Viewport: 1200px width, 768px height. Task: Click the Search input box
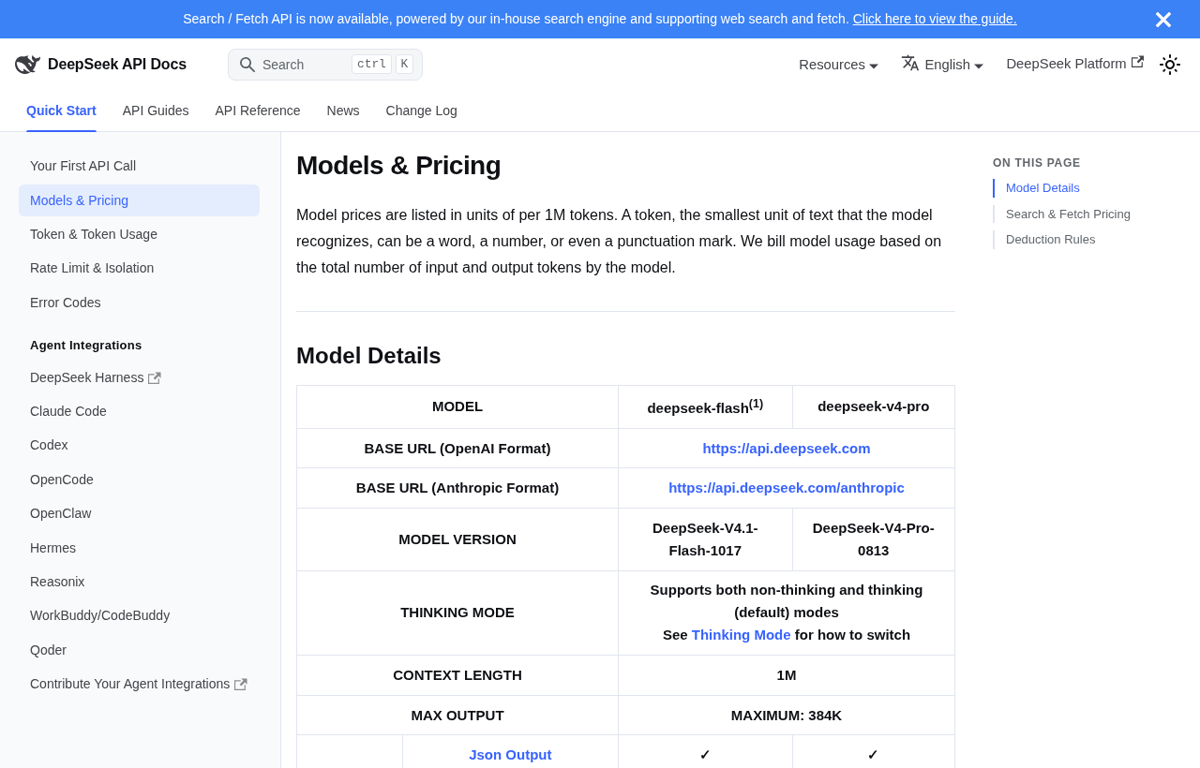click(325, 64)
